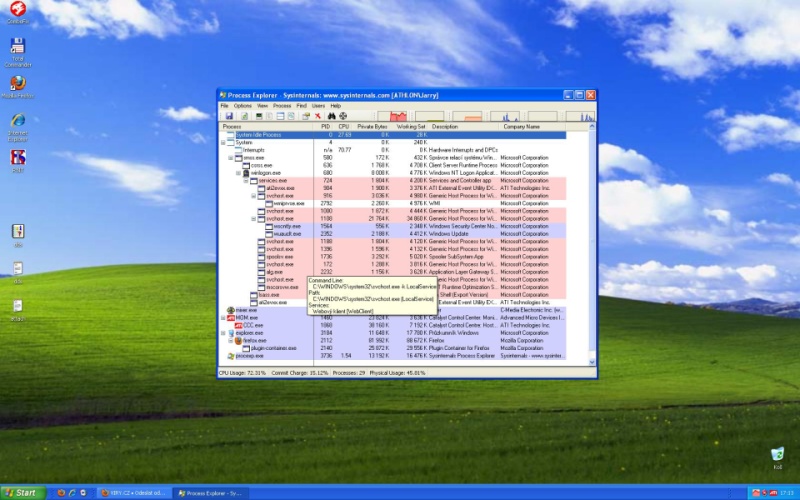The width and height of the screenshot is (800, 500).
Task: Click the System Information toolbar icon
Action: 256,116
